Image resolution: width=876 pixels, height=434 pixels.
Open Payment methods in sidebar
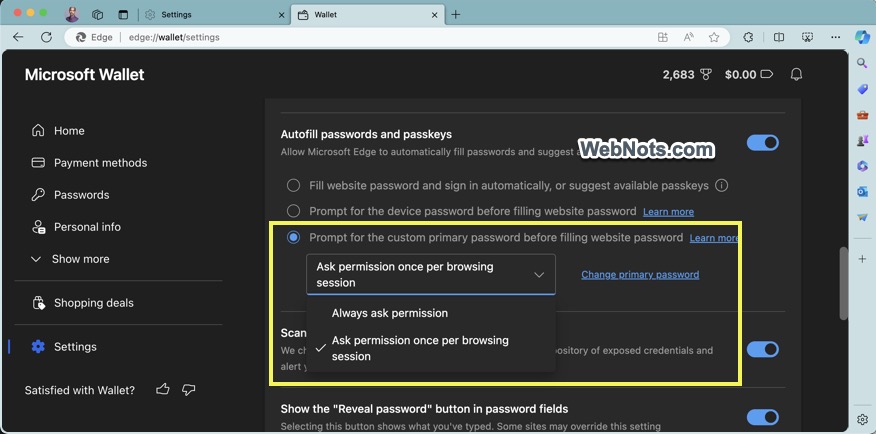(x=100, y=163)
